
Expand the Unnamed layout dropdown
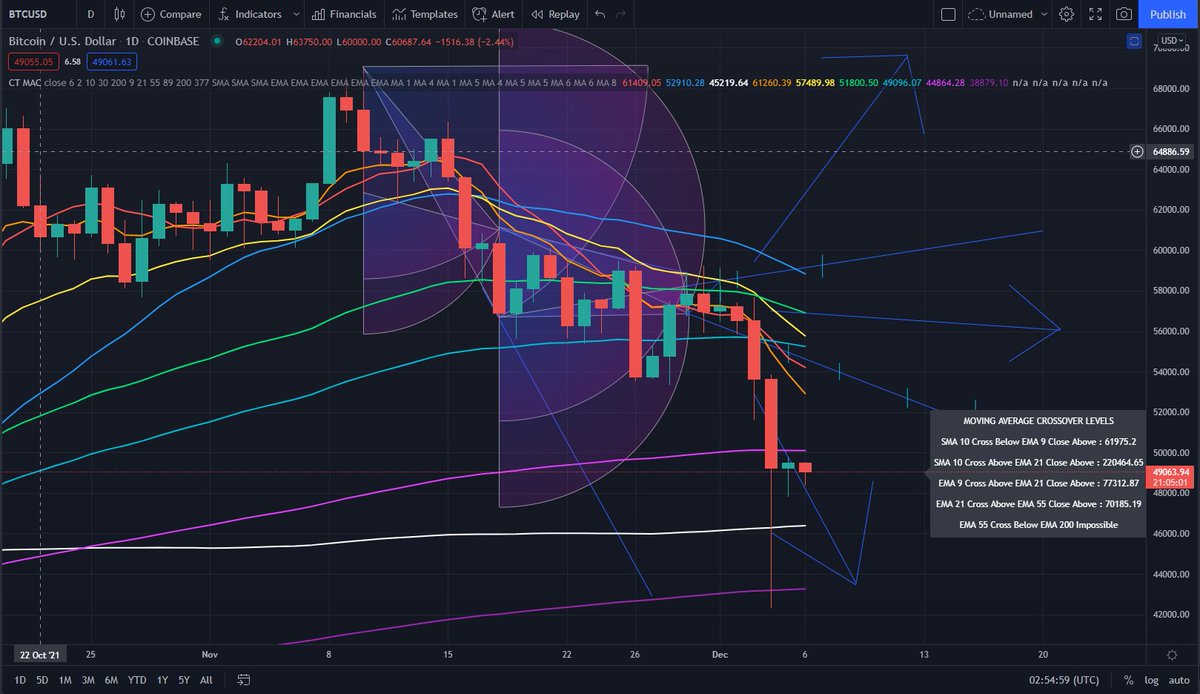pos(1043,14)
